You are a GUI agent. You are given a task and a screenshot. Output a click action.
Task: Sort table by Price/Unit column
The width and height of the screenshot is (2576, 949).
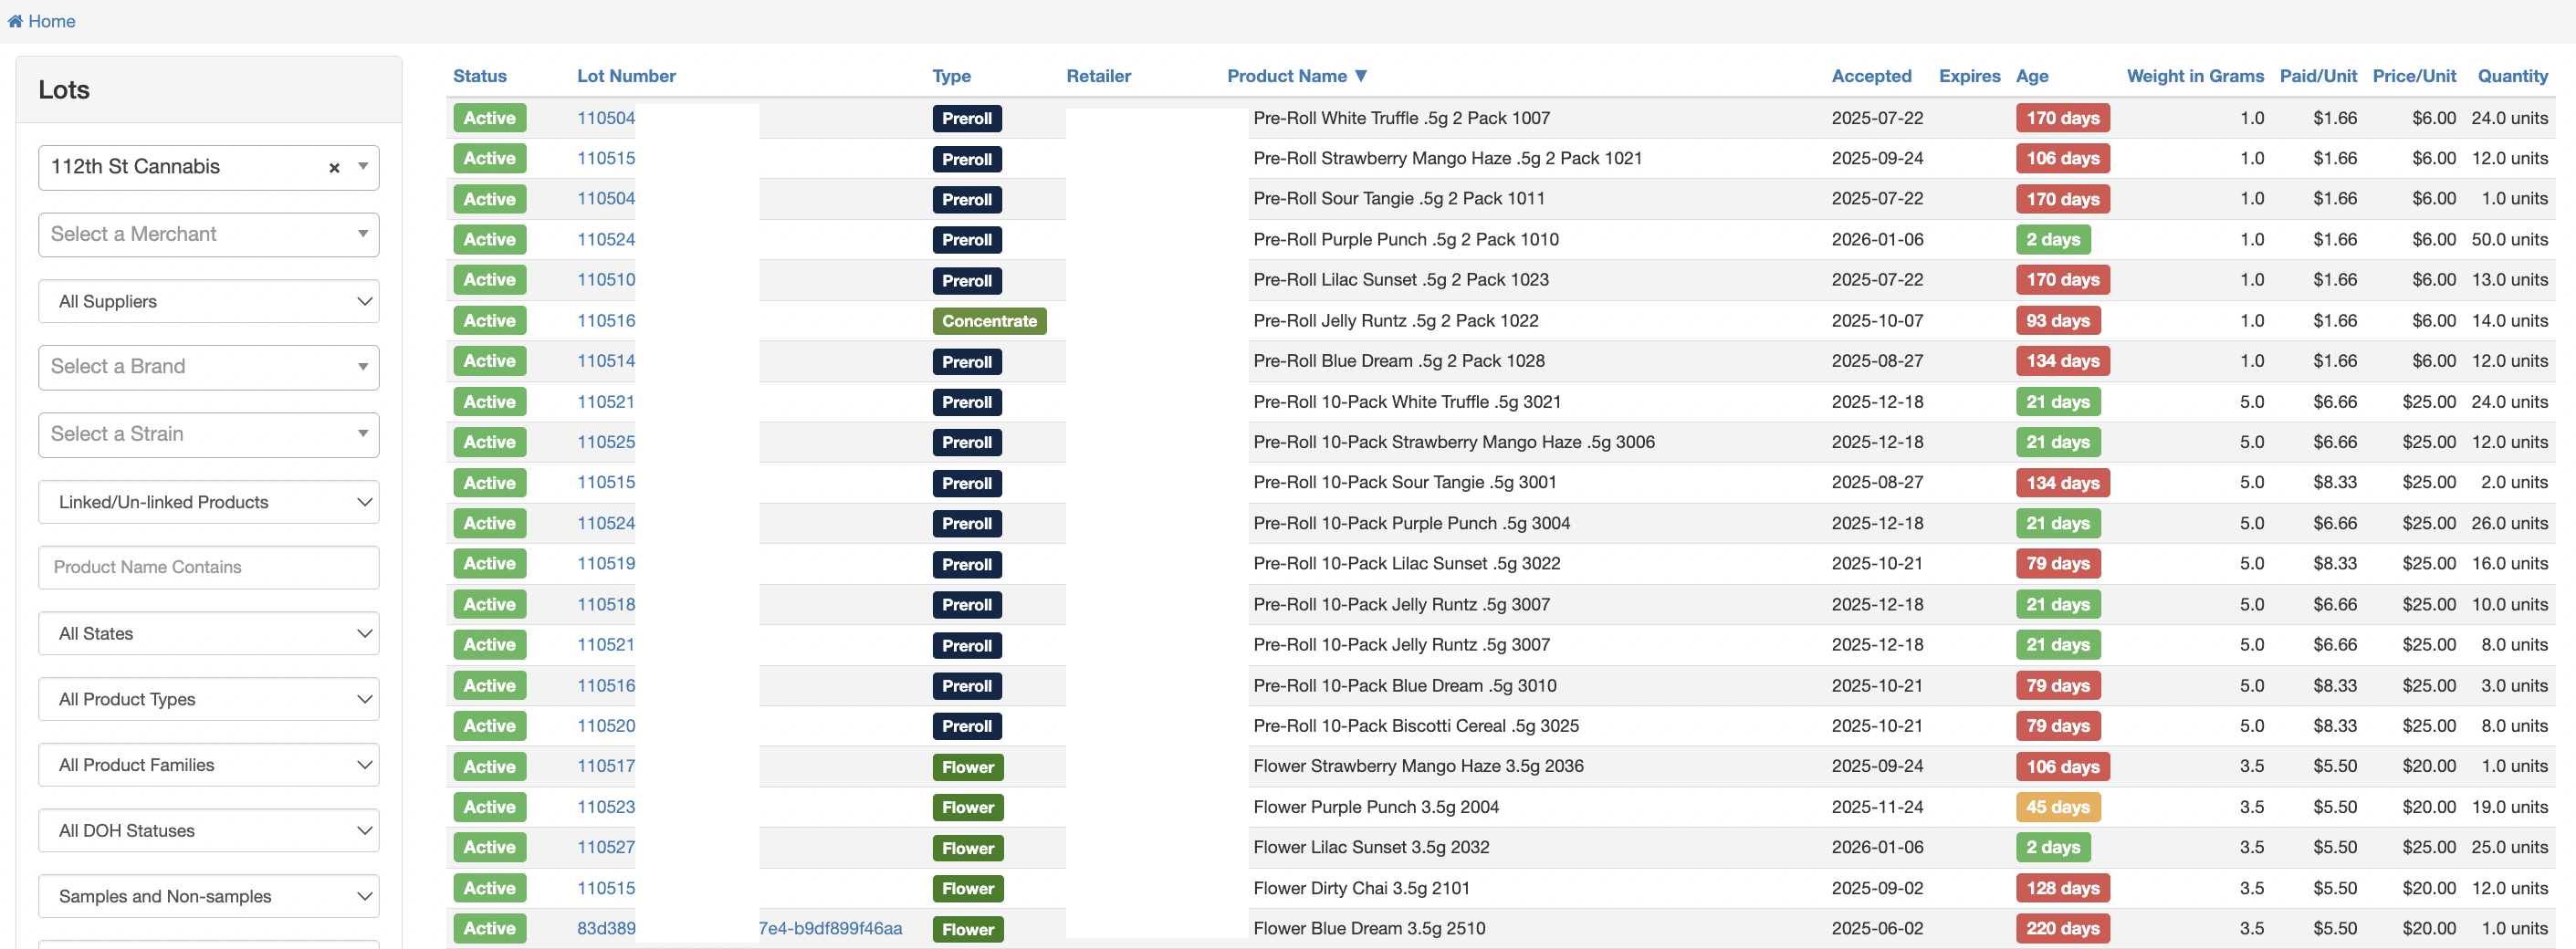click(2414, 76)
